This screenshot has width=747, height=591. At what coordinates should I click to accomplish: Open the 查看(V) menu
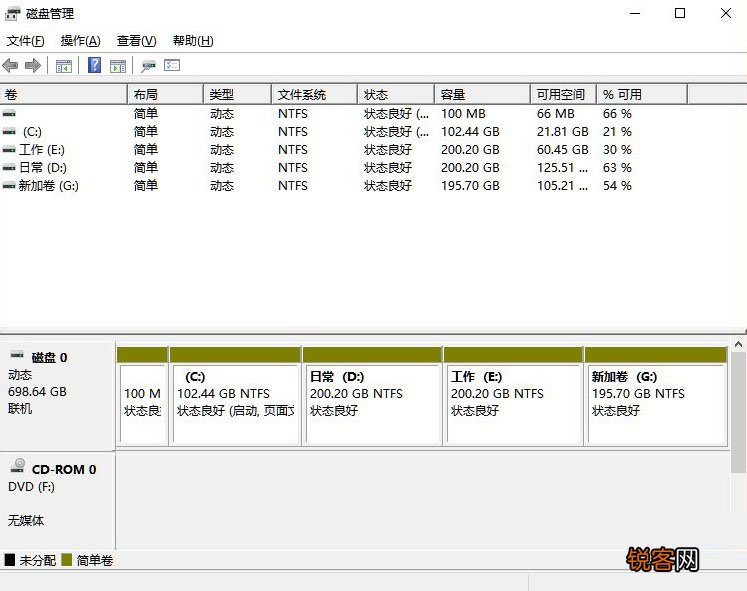(x=136, y=41)
